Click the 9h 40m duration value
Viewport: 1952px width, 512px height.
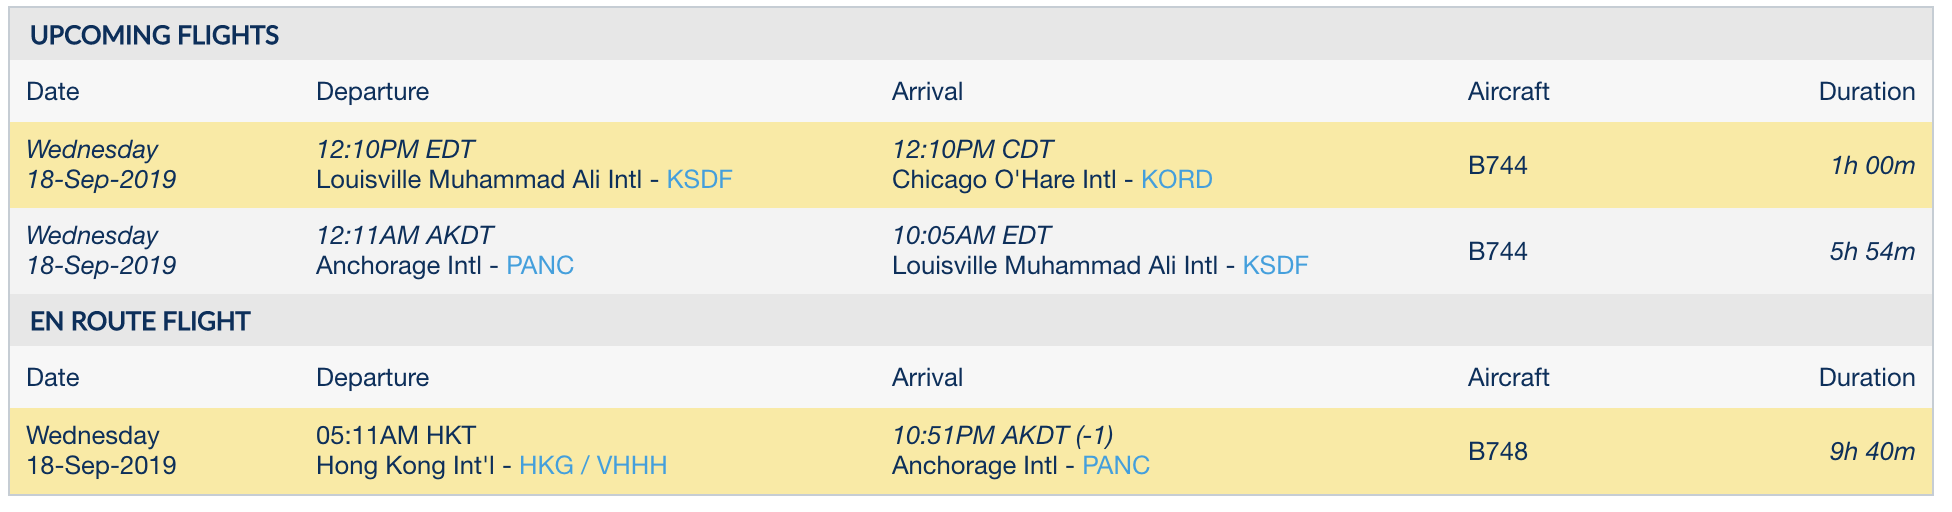1872,452
